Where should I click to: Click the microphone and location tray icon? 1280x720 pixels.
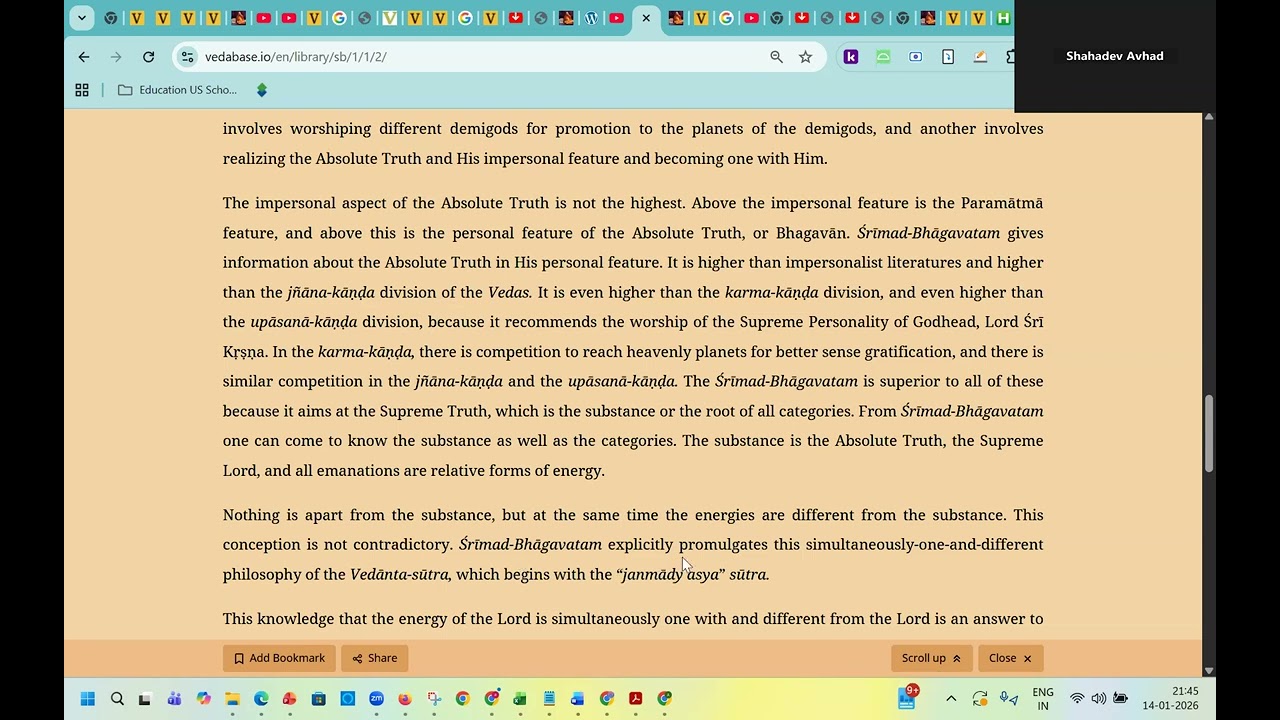click(1009, 699)
